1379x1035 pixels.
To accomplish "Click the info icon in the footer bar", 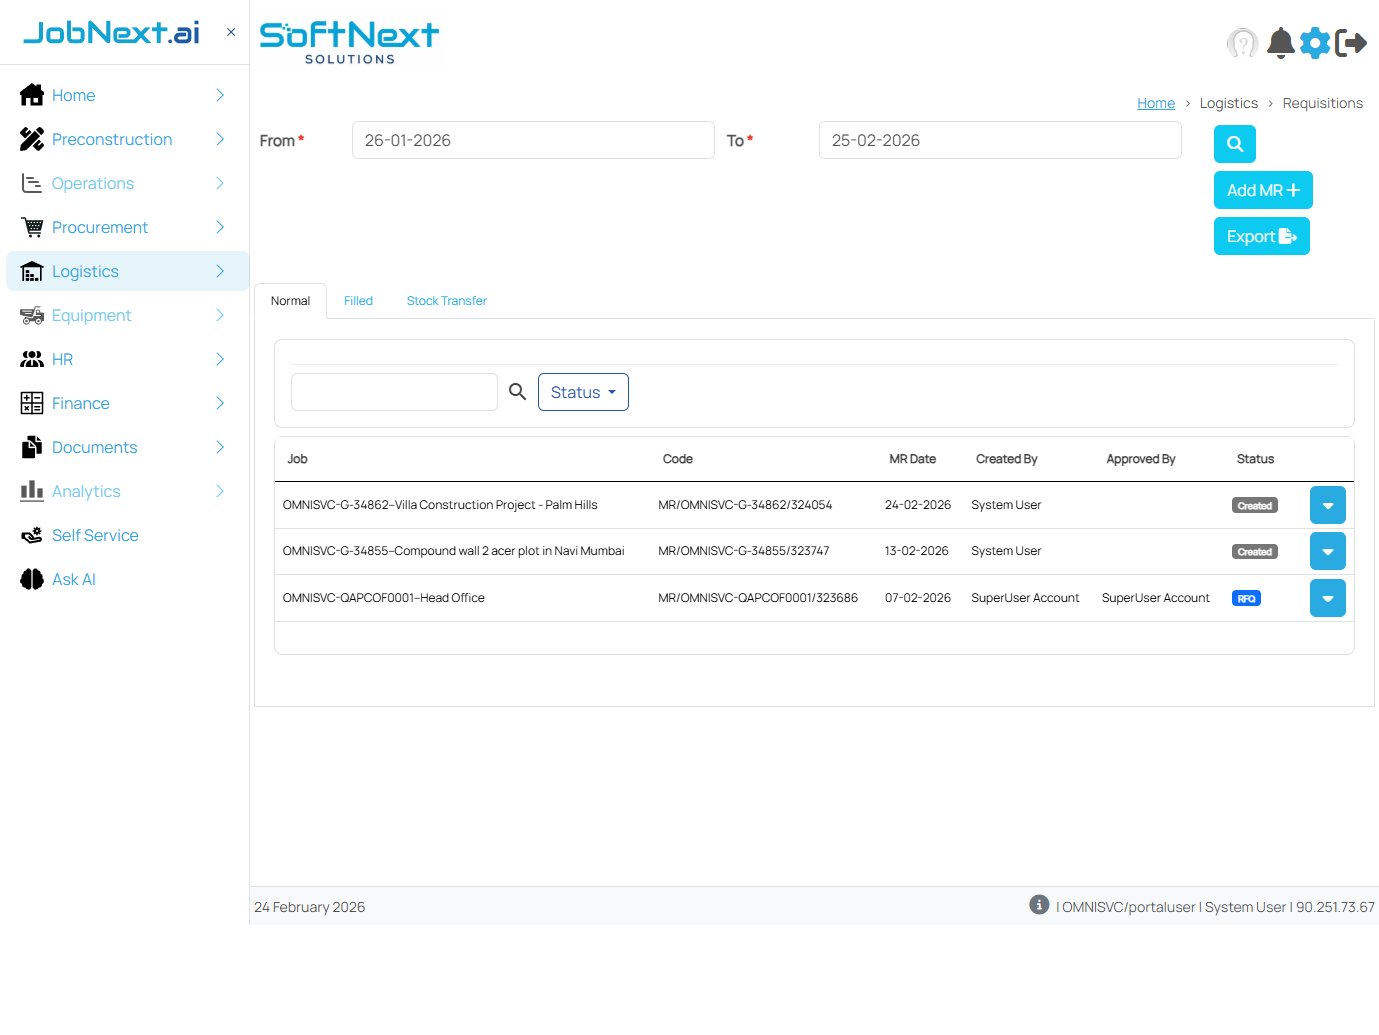I will 1039,904.
